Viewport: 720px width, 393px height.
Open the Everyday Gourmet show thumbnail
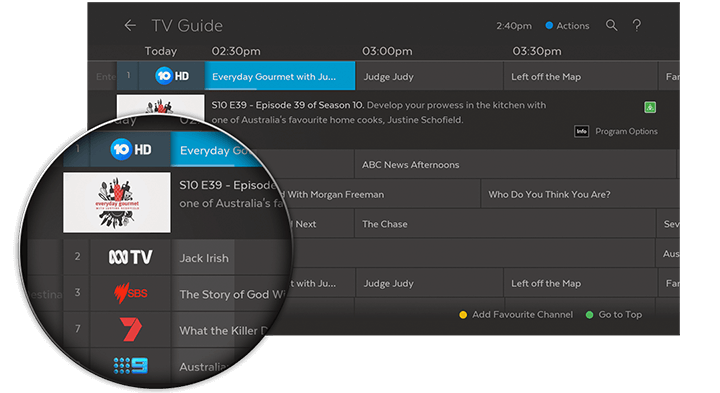pyautogui.click(x=117, y=202)
